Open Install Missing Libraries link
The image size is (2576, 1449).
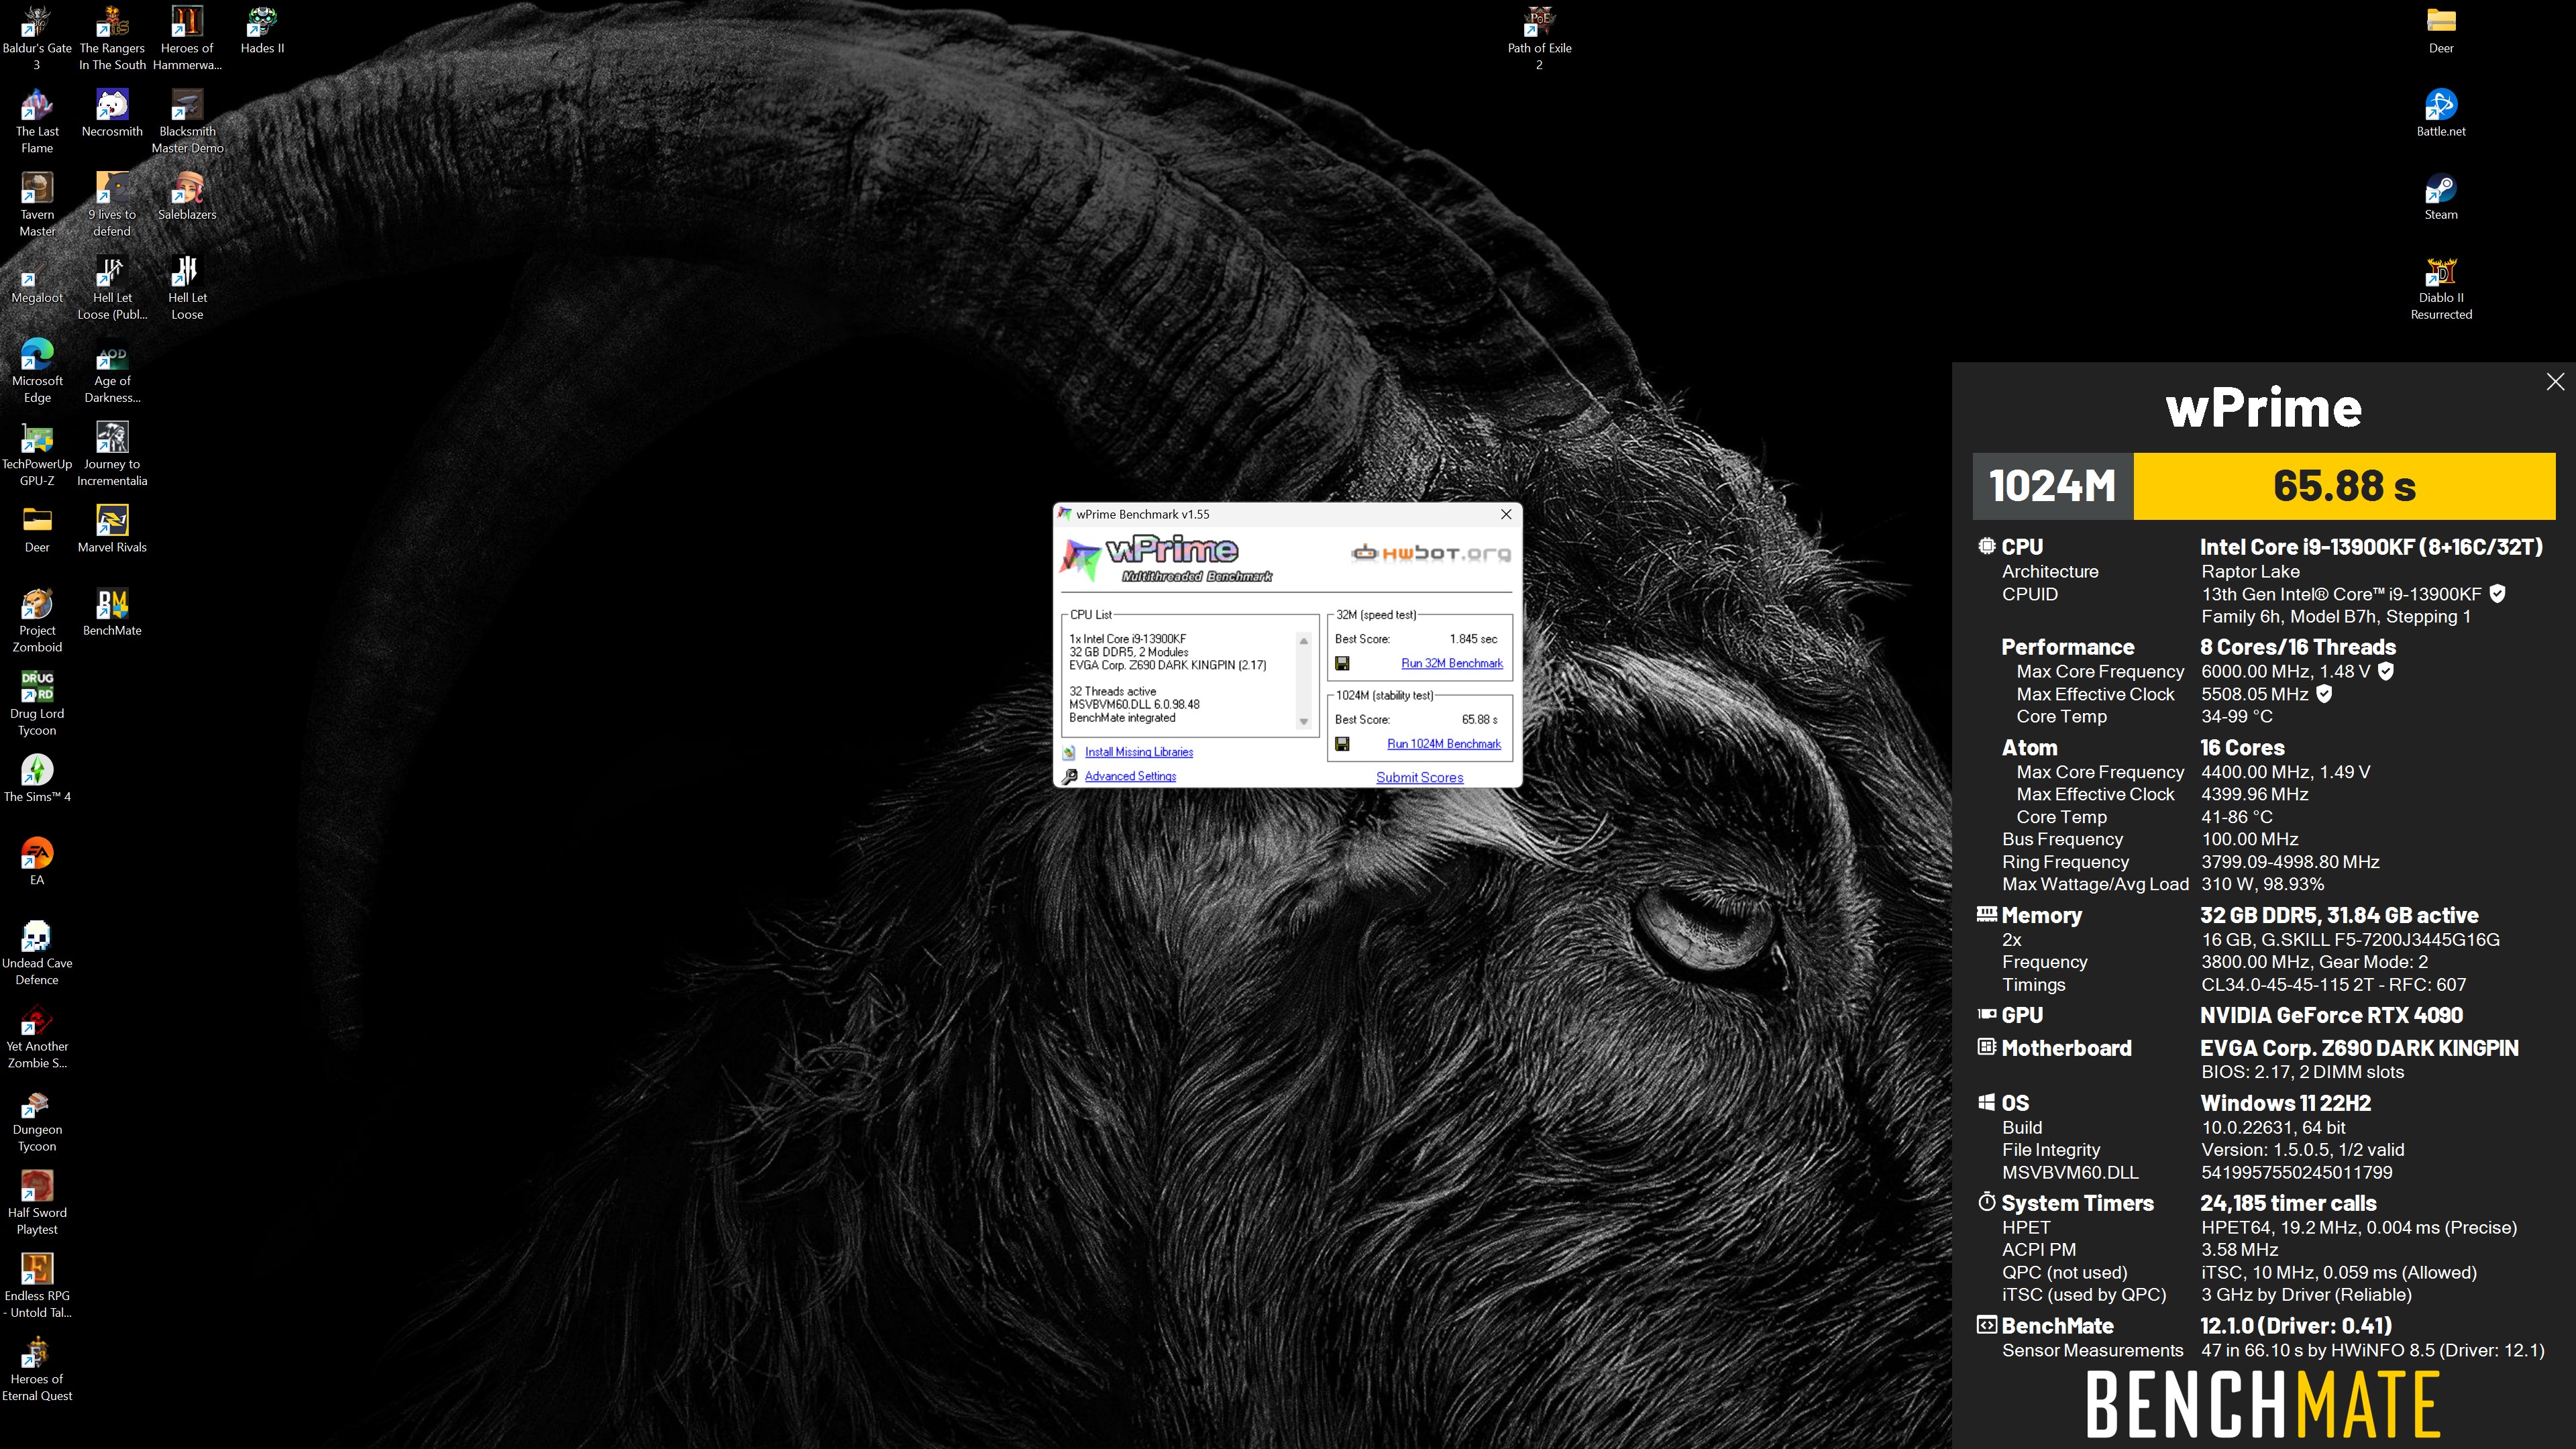1138,752
